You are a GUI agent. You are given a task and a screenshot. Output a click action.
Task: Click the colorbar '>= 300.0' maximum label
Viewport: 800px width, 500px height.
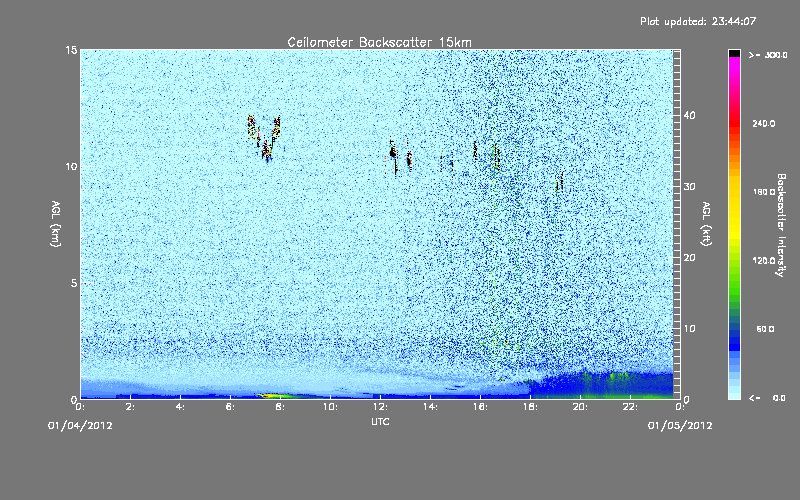tap(768, 55)
